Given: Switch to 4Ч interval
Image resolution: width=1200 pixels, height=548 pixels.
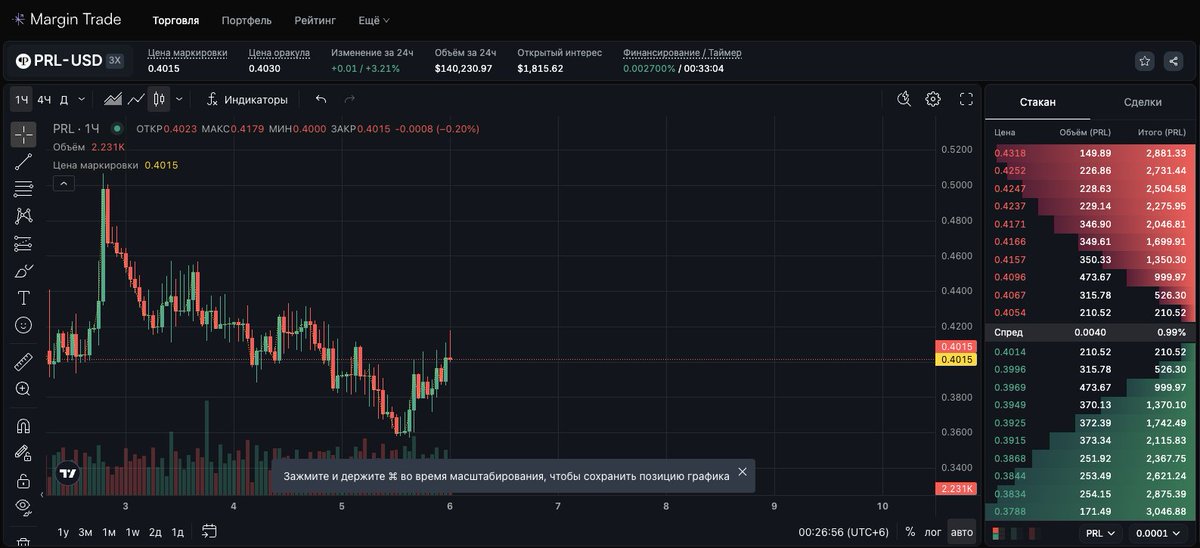Looking at the screenshot, I should pyautogui.click(x=44, y=99).
